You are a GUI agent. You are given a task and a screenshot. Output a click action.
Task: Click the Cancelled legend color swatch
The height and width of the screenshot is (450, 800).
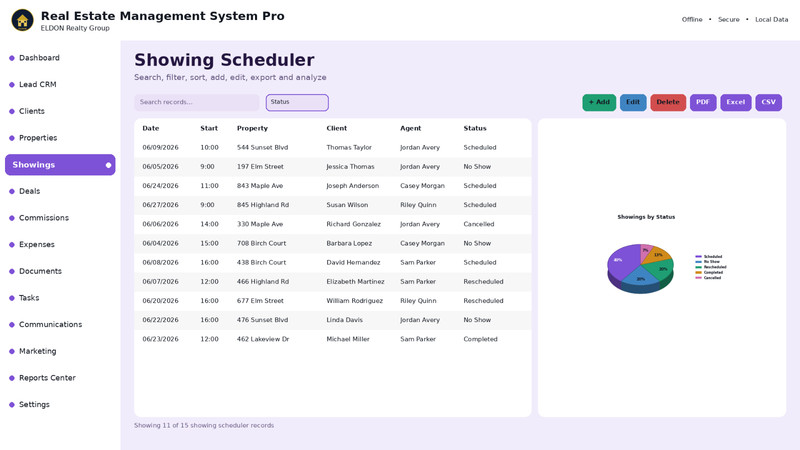698,278
